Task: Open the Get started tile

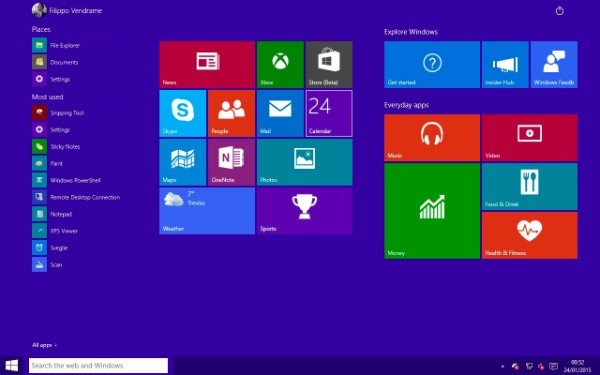Action: pos(432,64)
